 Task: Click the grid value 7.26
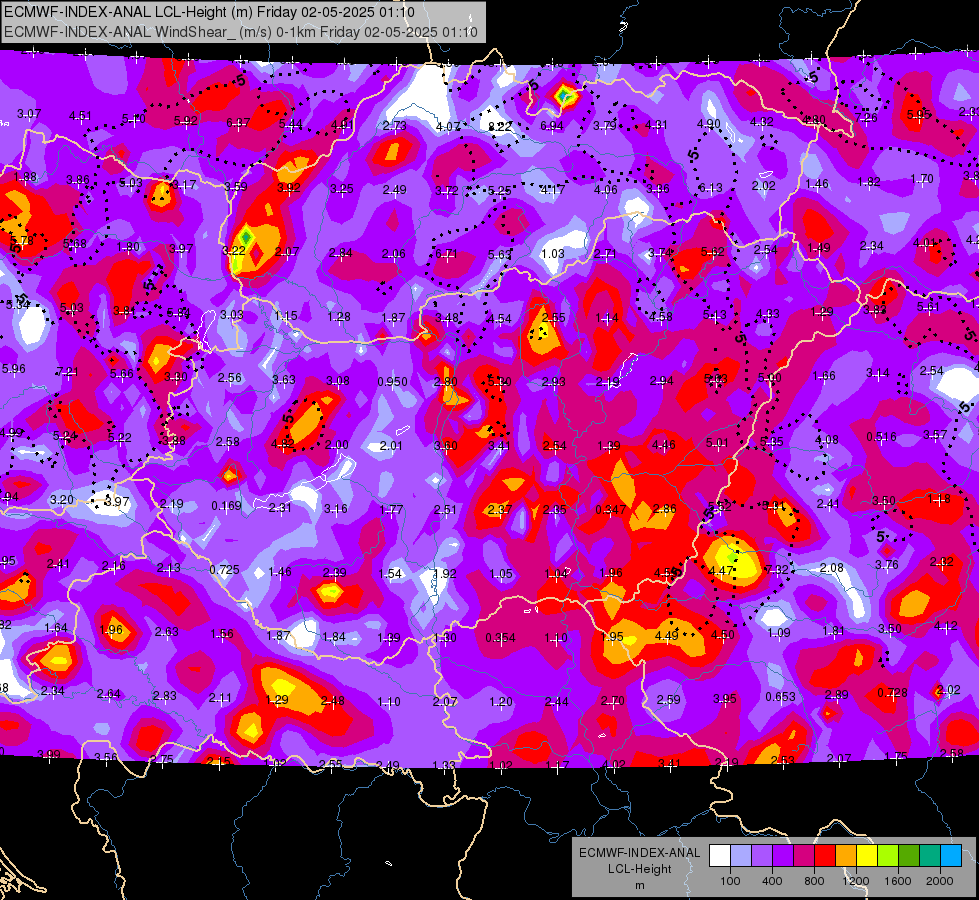866,117
